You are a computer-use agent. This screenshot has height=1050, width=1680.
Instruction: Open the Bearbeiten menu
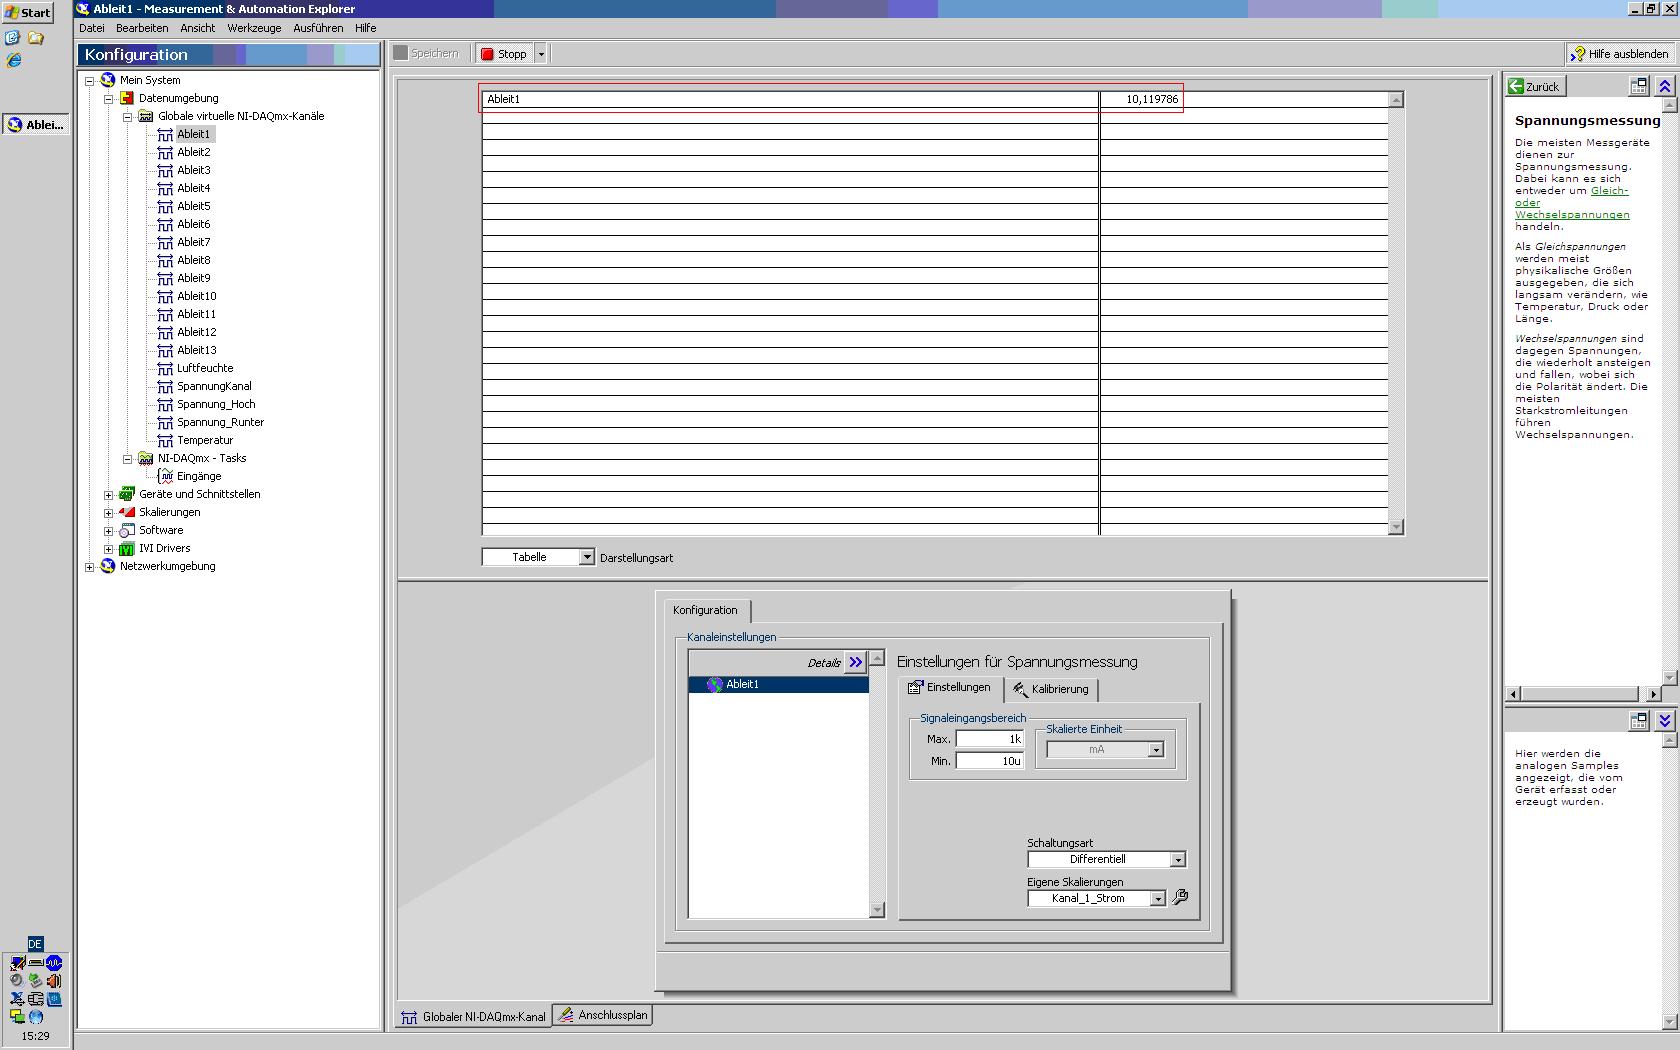coord(142,28)
